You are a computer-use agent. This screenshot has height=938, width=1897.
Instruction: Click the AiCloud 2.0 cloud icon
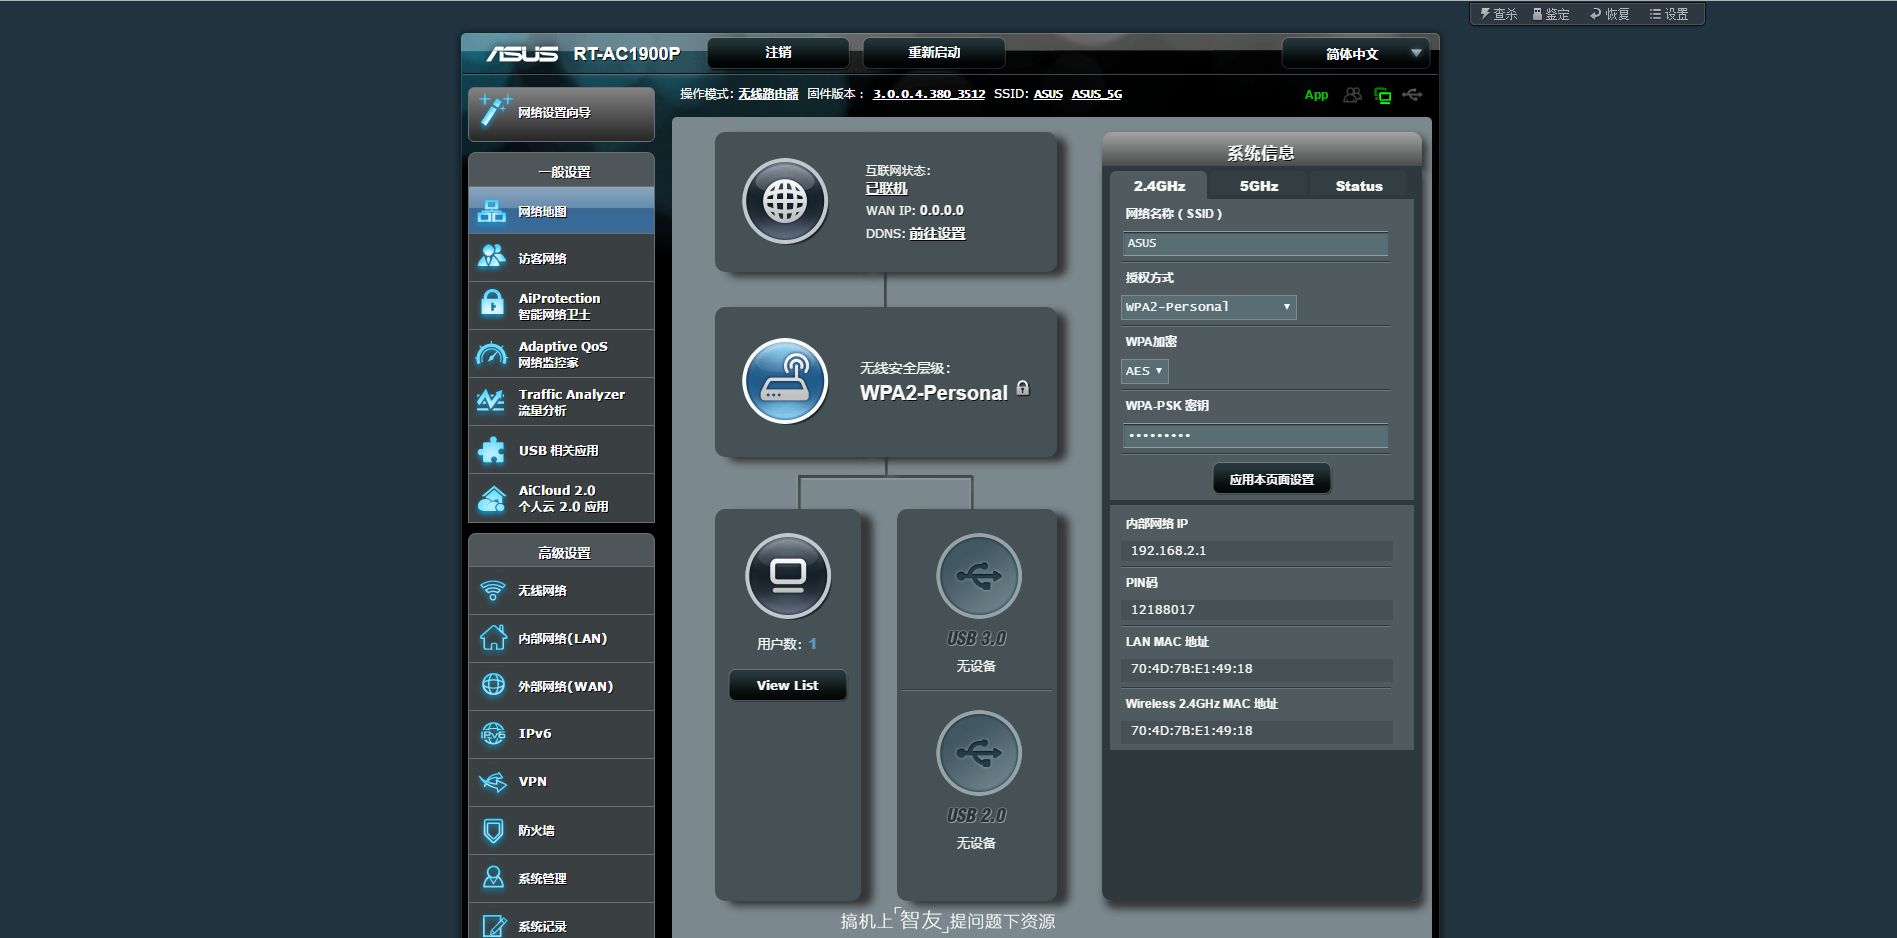pyautogui.click(x=491, y=498)
